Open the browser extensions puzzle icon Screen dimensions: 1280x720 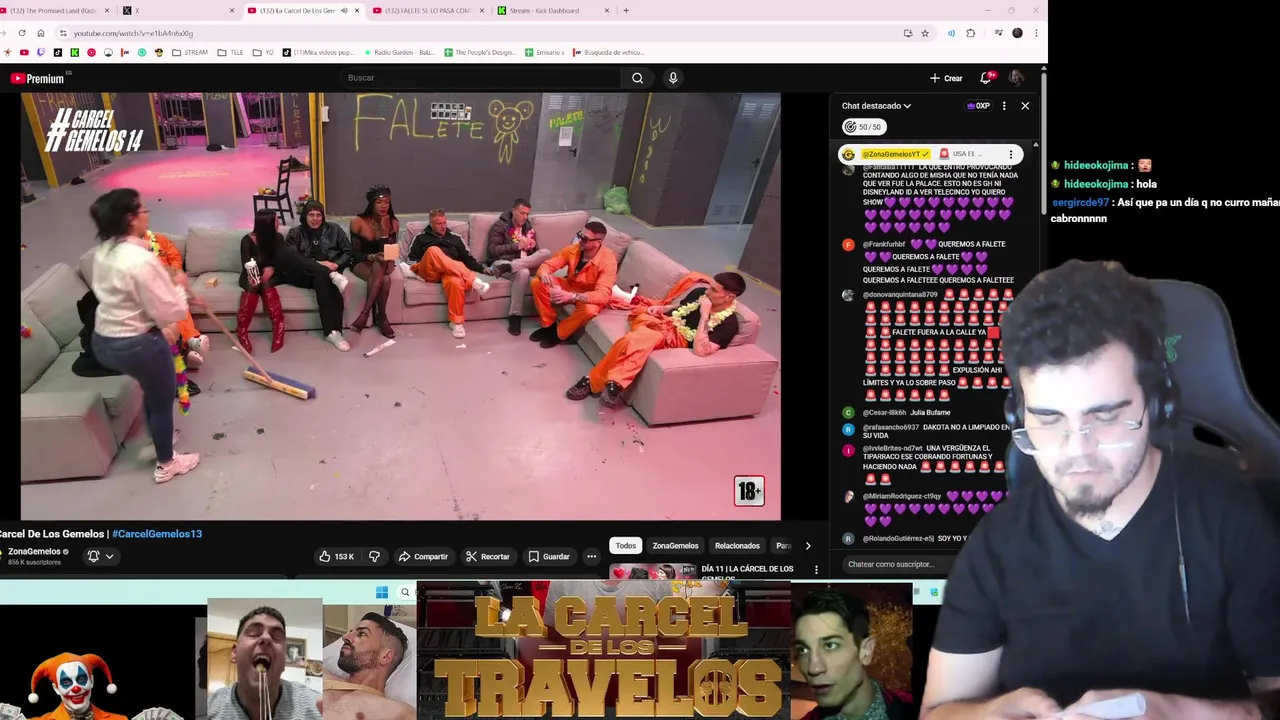tap(970, 33)
